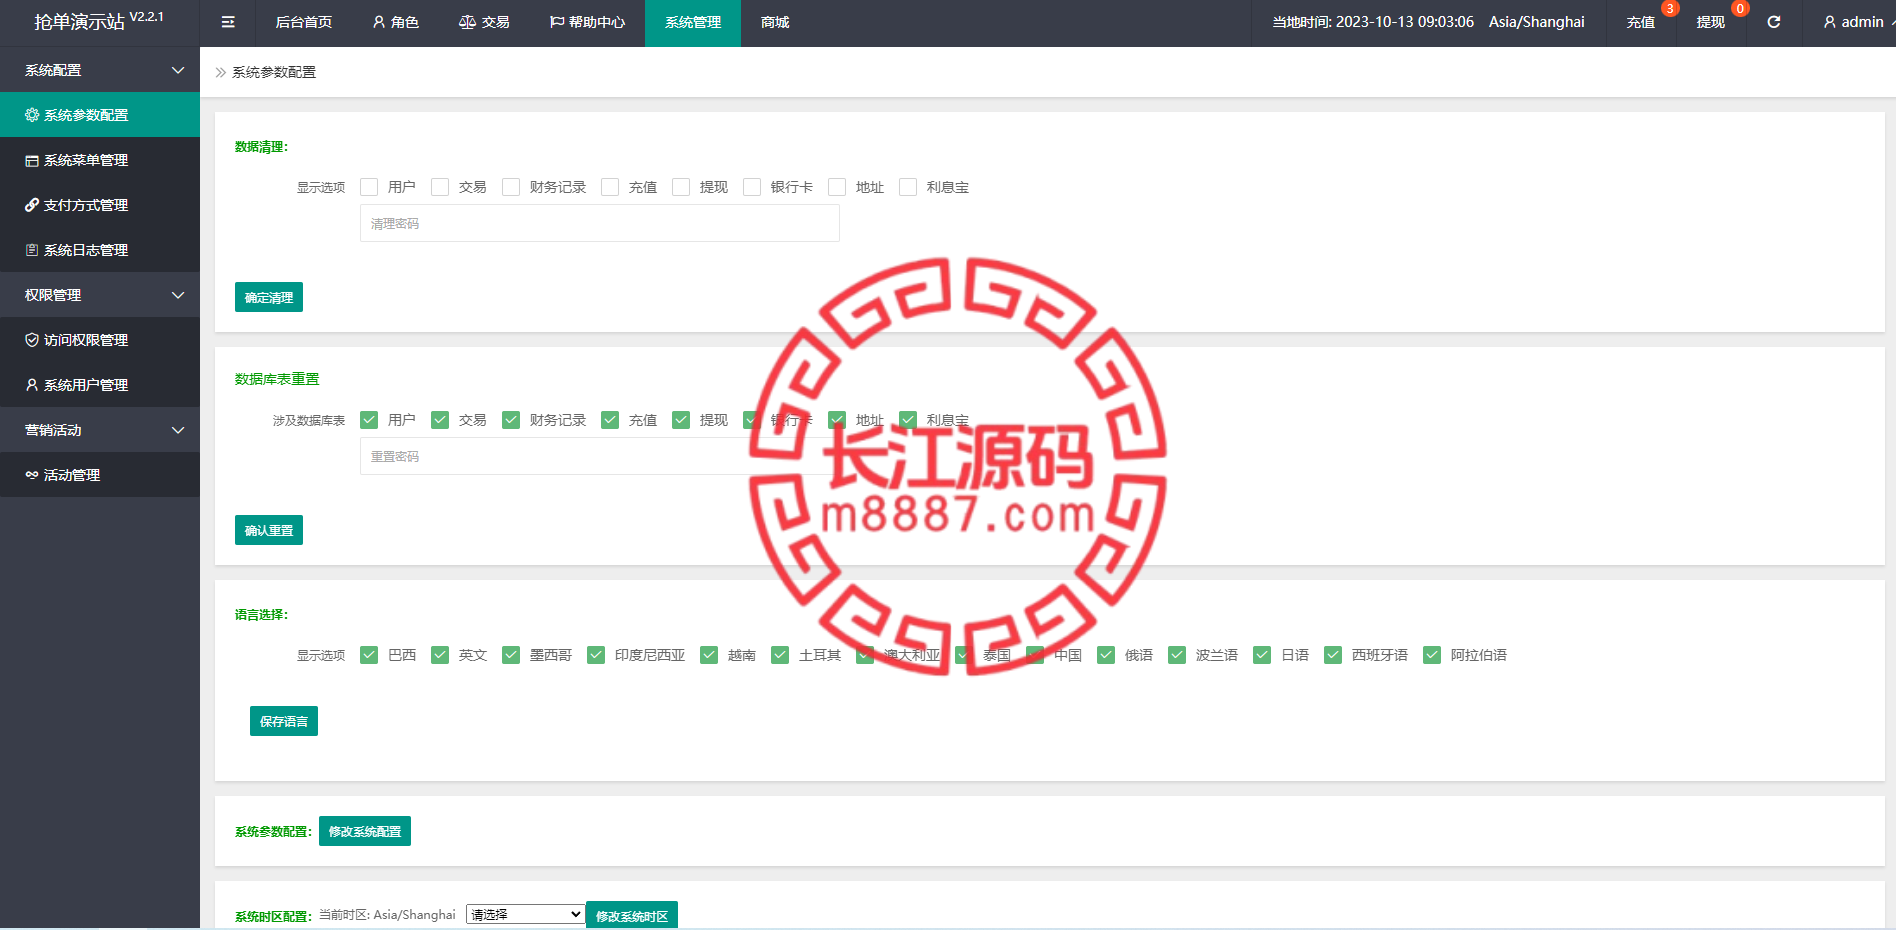Open 支付方式管理 in sidebar

[x=100, y=205]
